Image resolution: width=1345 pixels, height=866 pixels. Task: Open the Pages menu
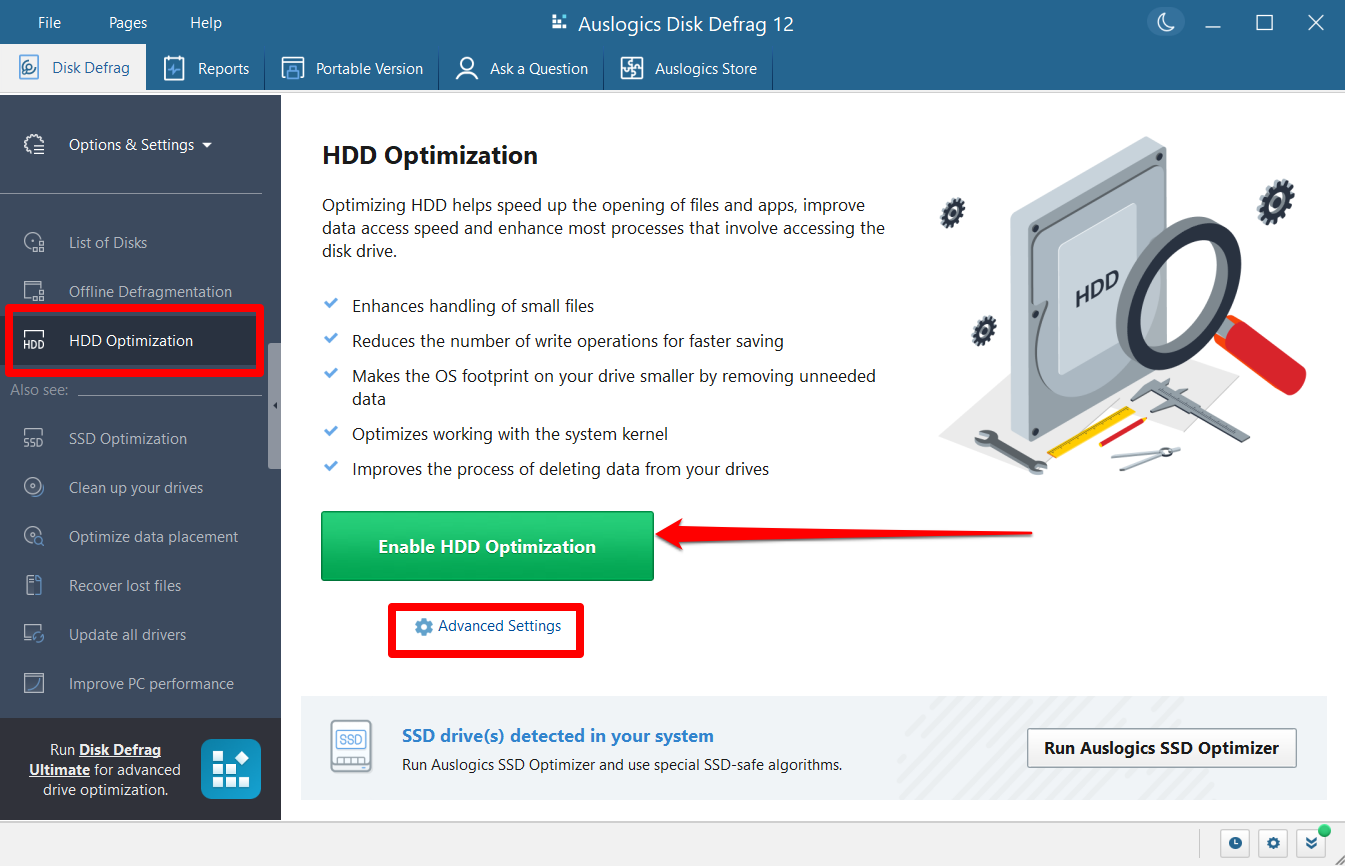(127, 22)
